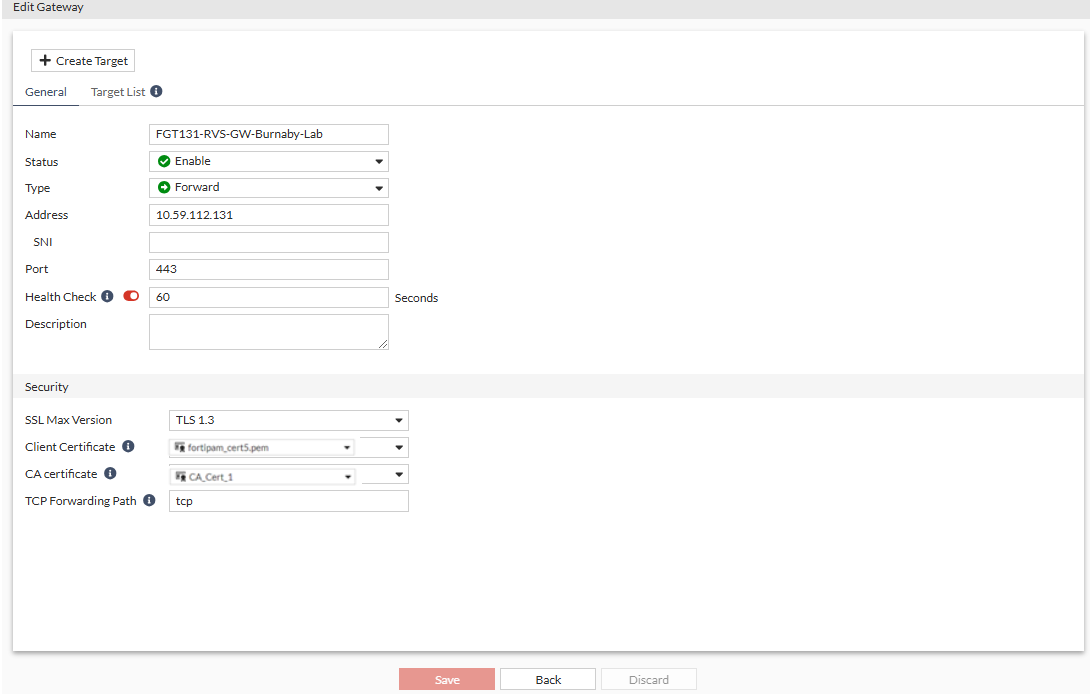Click the plus icon on Create Target
Image resolution: width=1090 pixels, height=695 pixels.
(45, 60)
